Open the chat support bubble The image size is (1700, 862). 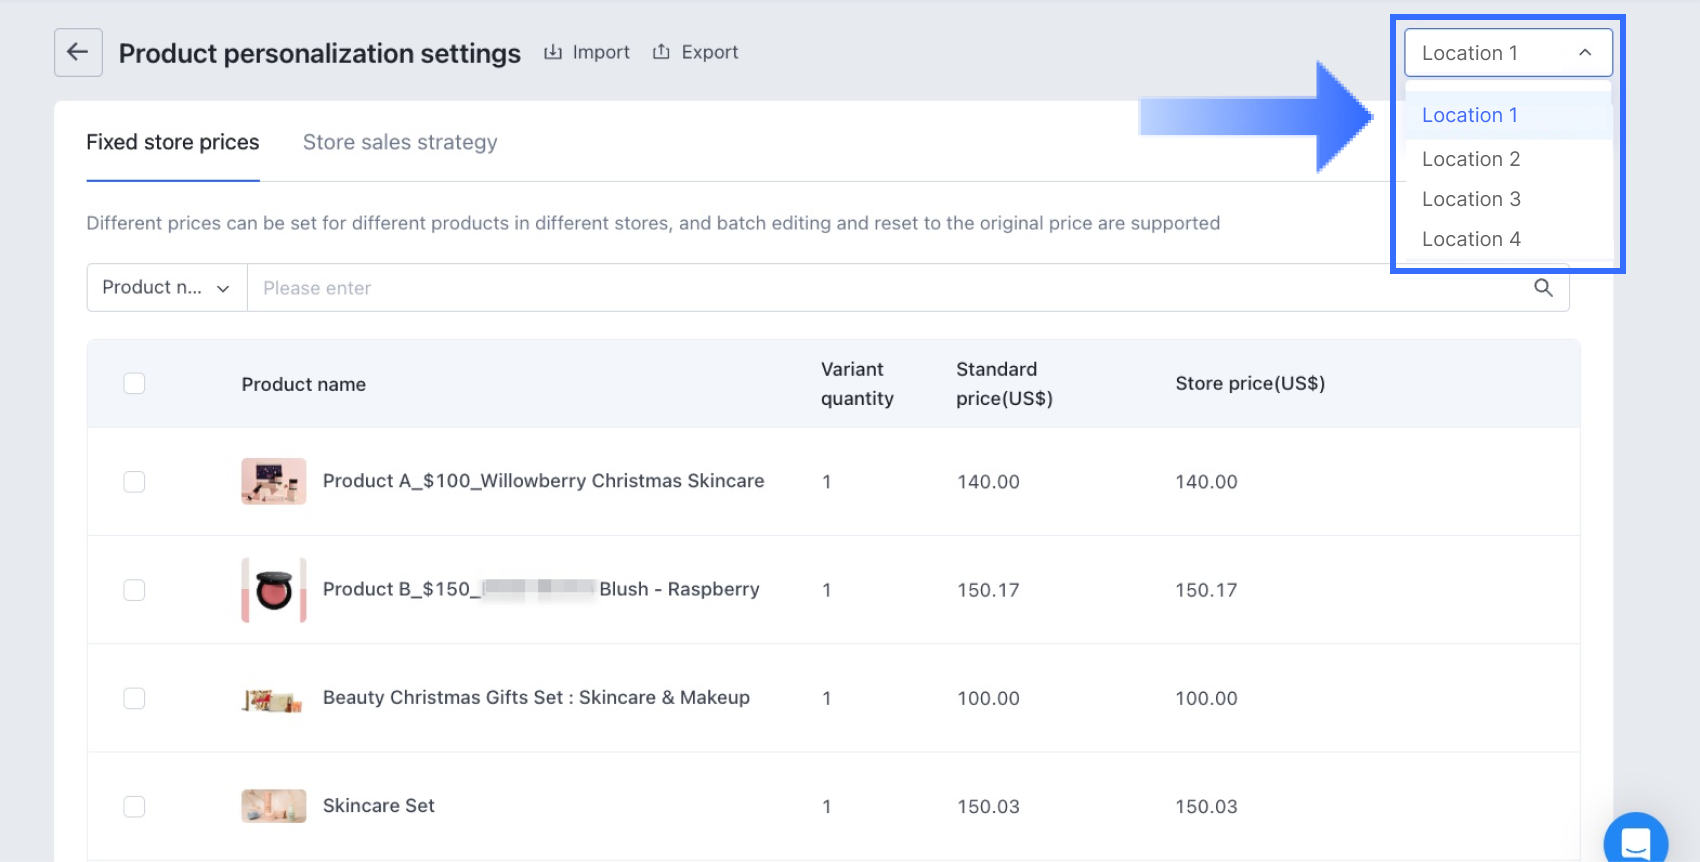click(1635, 842)
